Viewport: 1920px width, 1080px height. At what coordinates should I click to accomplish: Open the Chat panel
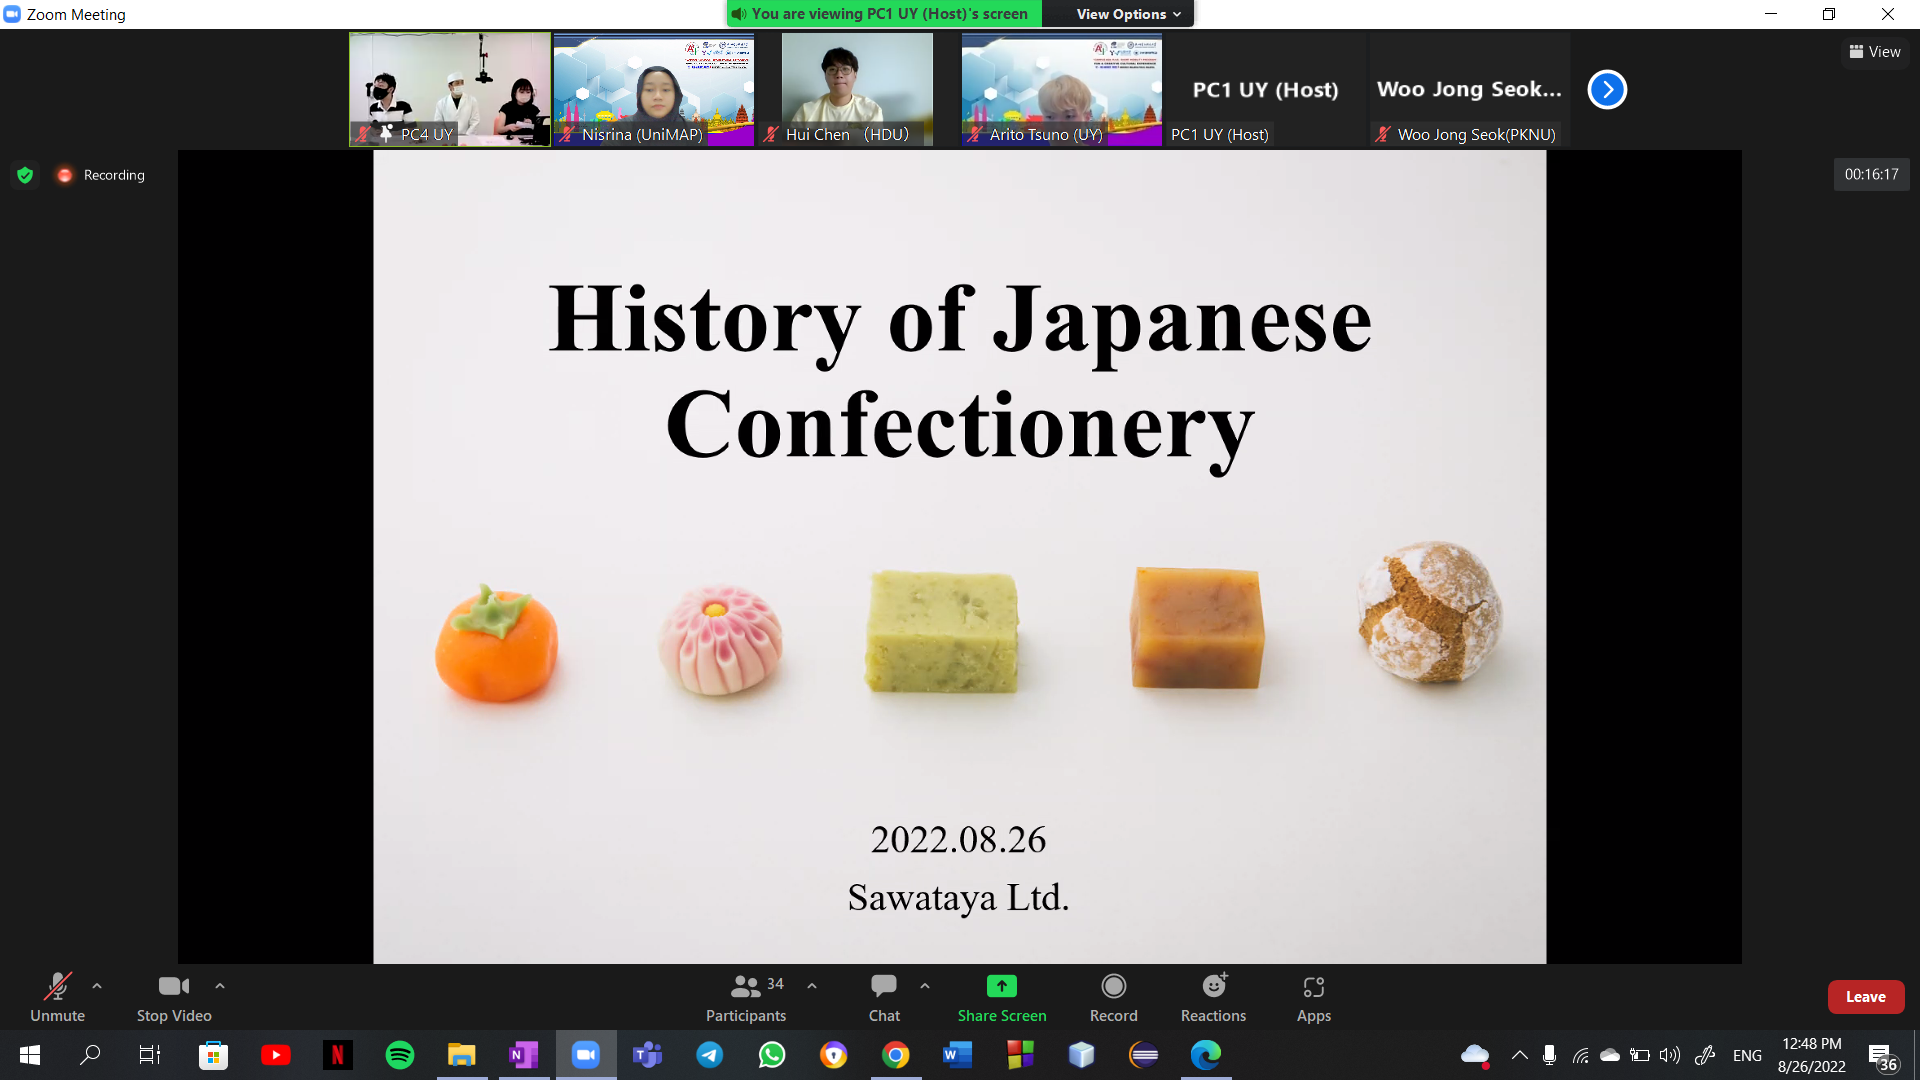883,987
